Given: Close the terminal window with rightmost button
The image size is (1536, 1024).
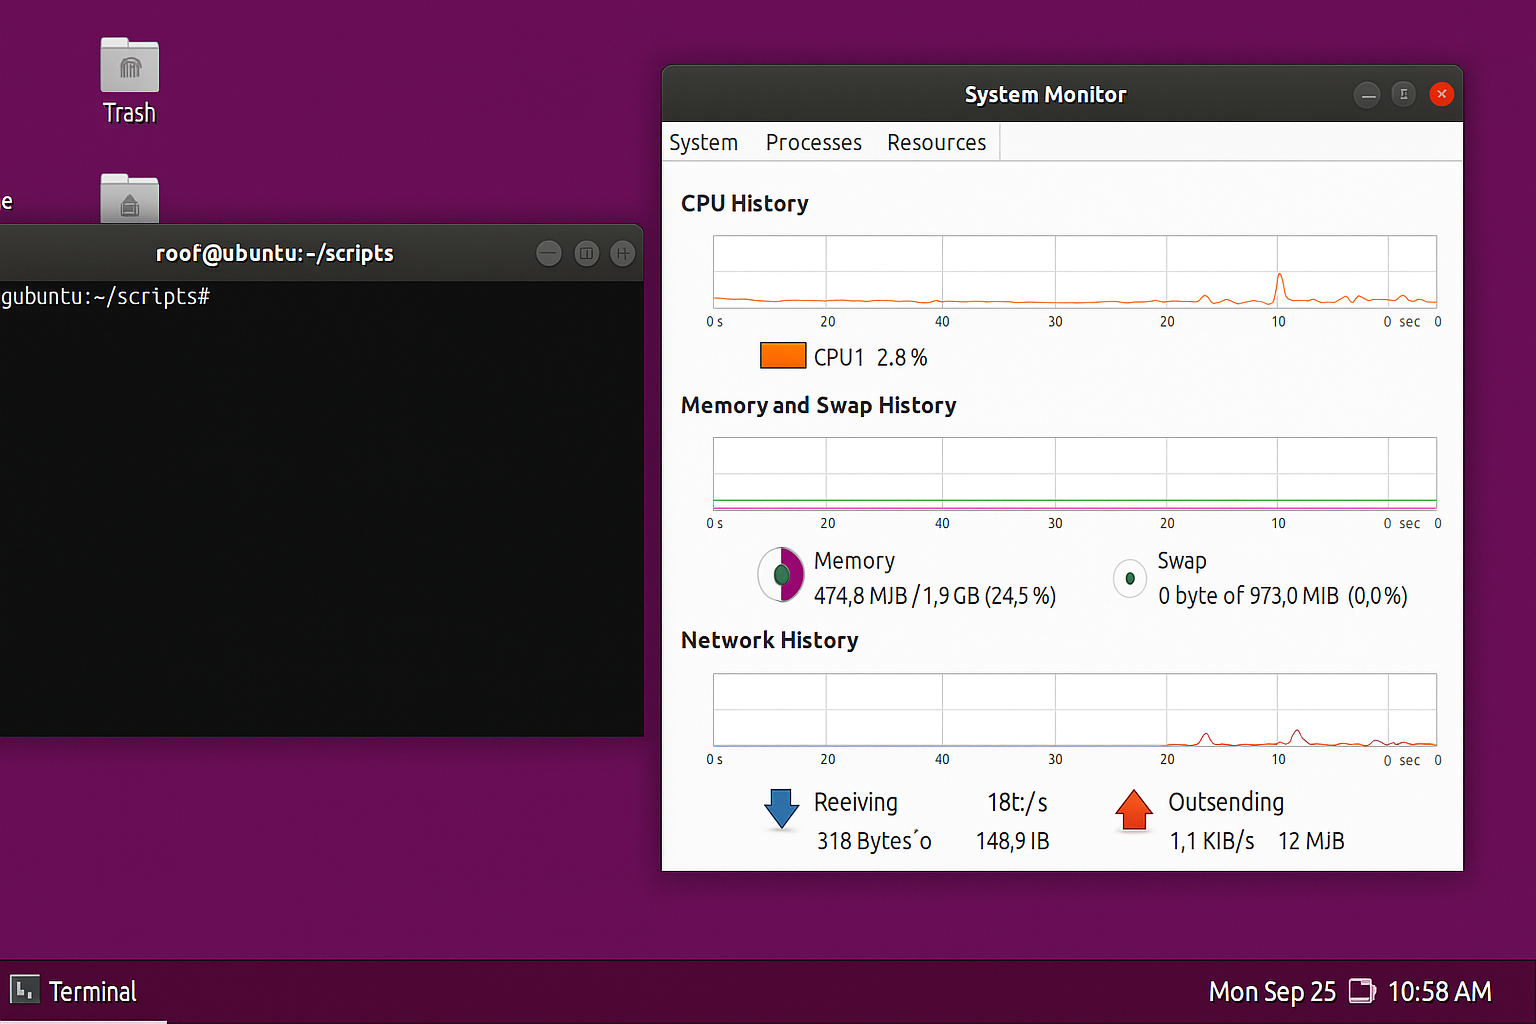Looking at the screenshot, I should coord(622,254).
